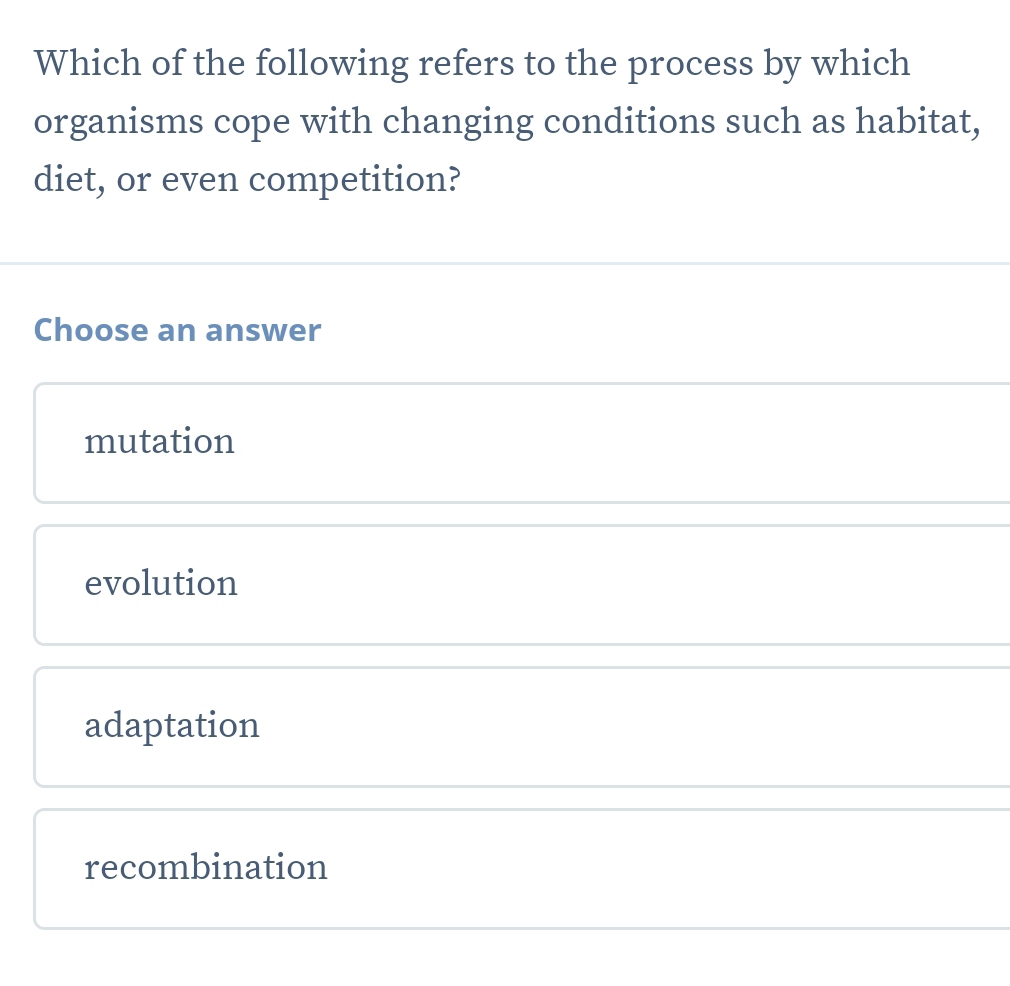The height and width of the screenshot is (986, 1010).
Task: Click the 'Choose an answer' heading
Action: point(177,330)
